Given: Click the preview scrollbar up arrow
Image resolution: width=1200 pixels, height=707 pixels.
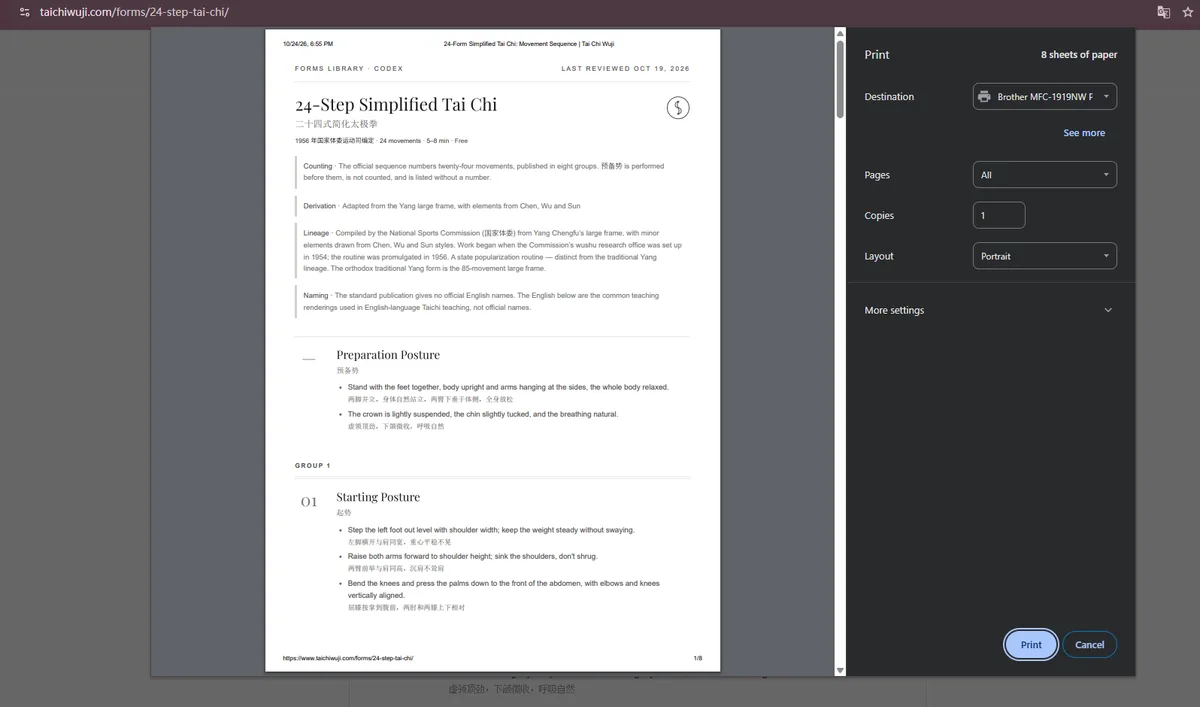Looking at the screenshot, I should click(840, 34).
